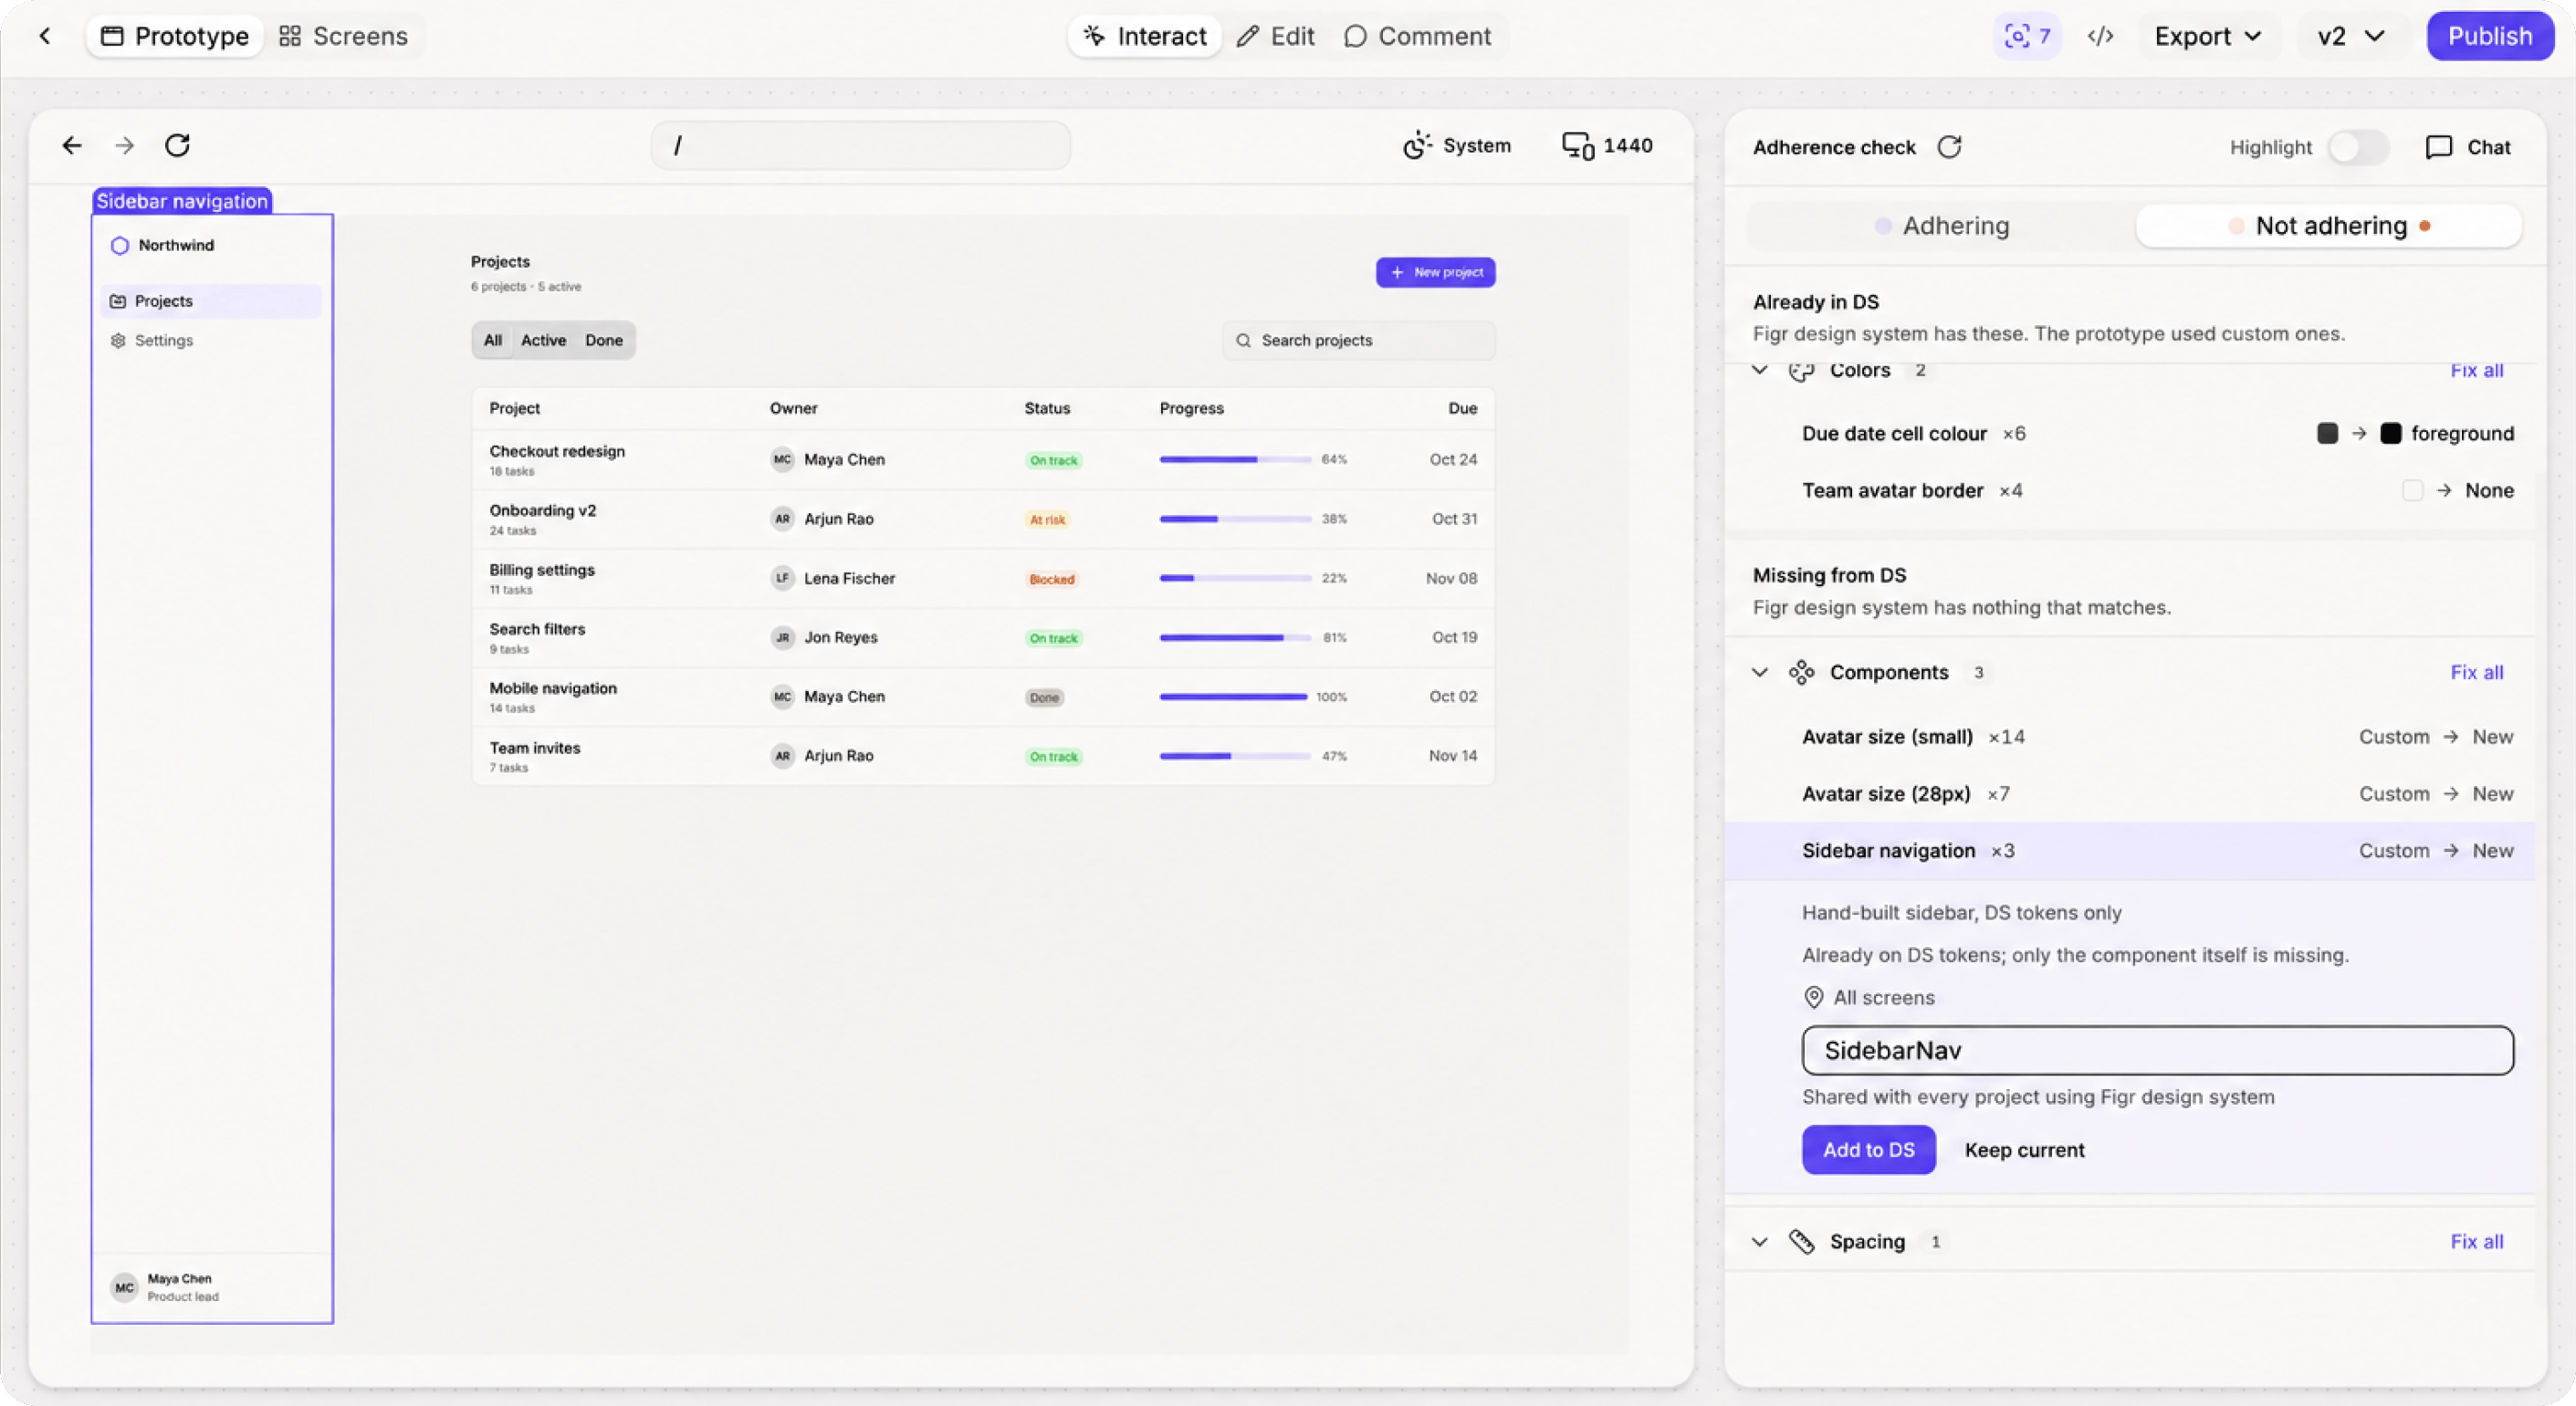Open the adherence check scan icon showing 7

[x=2028, y=36]
